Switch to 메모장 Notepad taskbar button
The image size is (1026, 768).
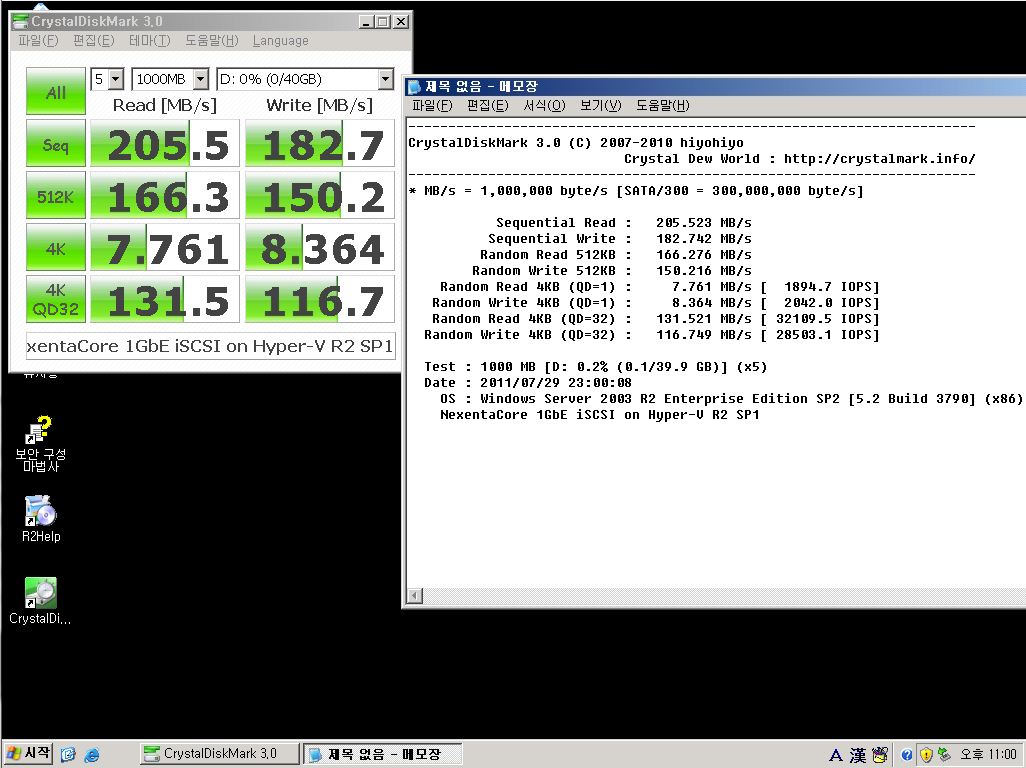(383, 754)
